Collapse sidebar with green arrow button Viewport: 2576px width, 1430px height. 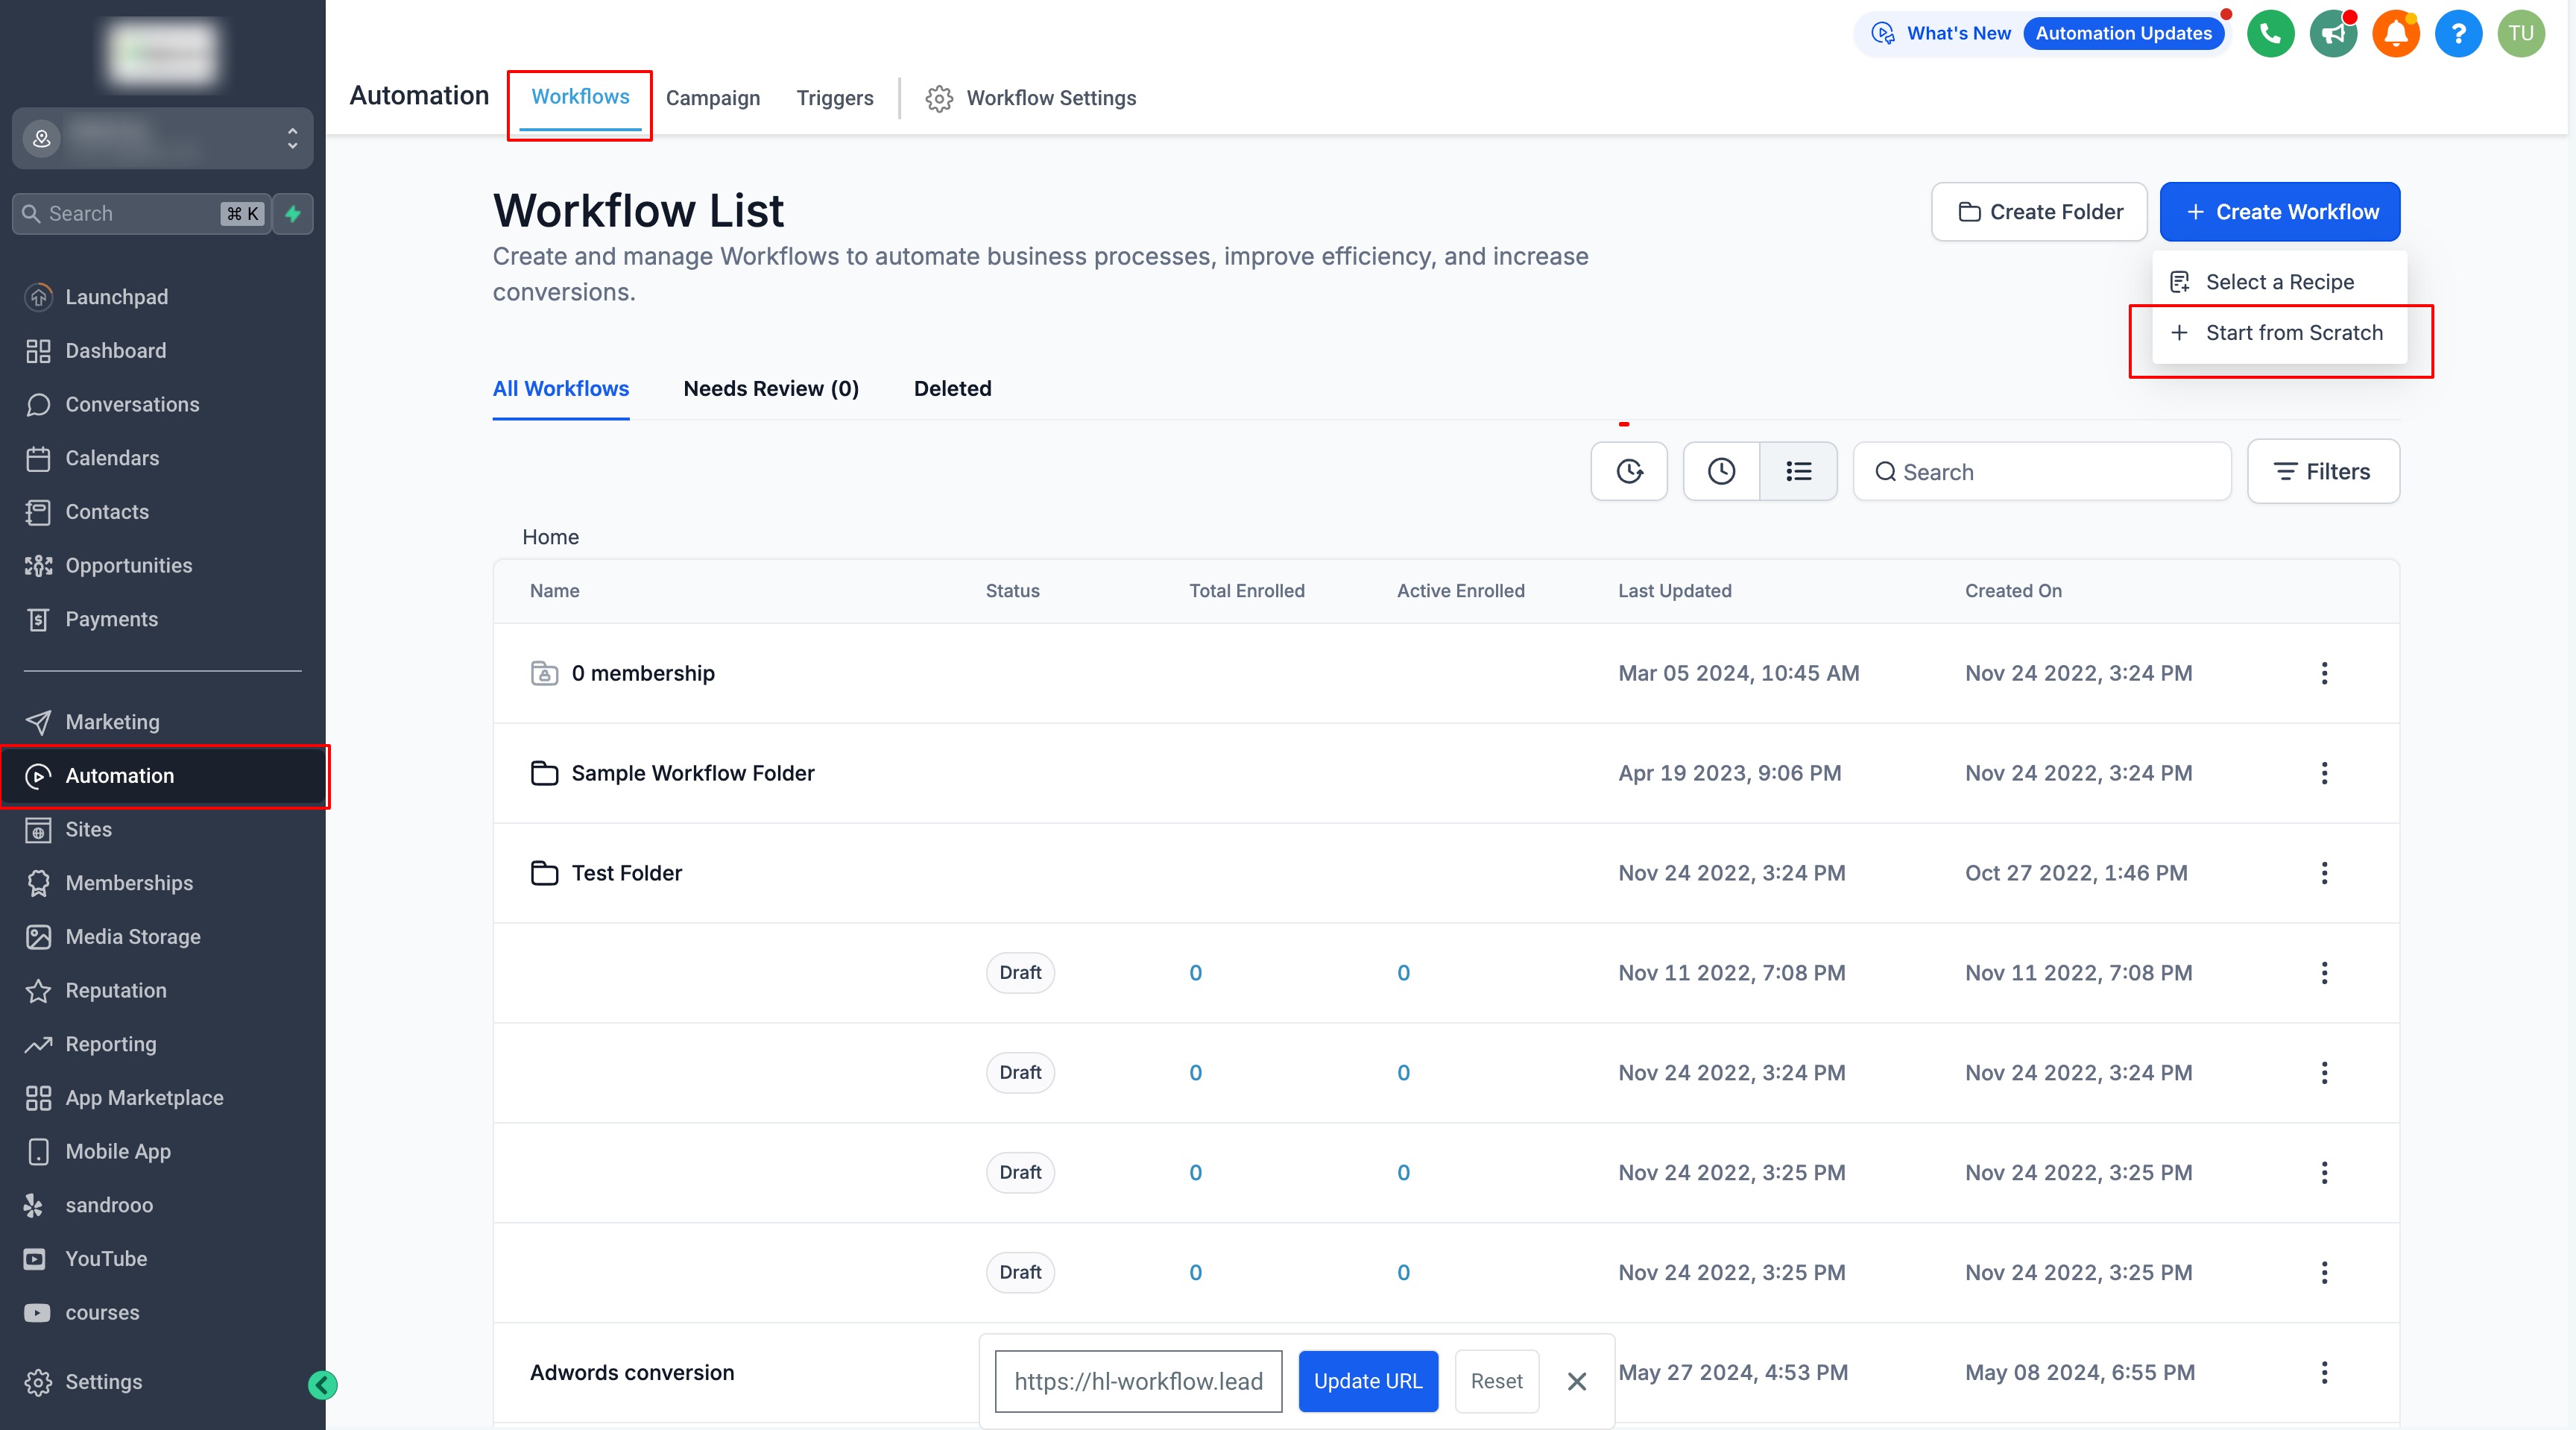pos(322,1385)
